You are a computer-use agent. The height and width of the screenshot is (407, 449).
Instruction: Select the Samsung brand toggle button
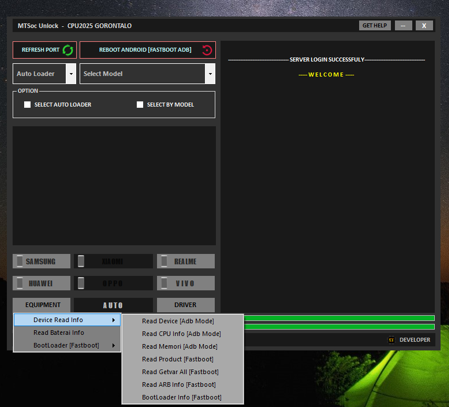[42, 261]
